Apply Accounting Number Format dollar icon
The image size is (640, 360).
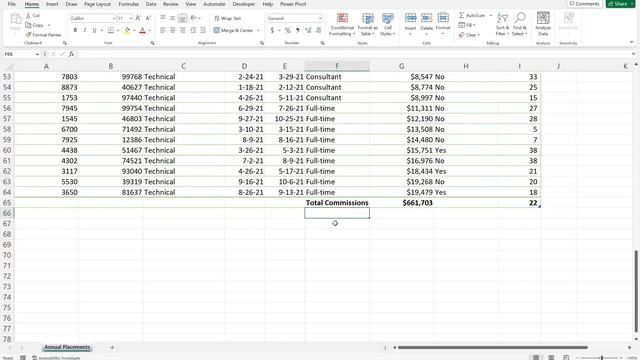[272, 31]
